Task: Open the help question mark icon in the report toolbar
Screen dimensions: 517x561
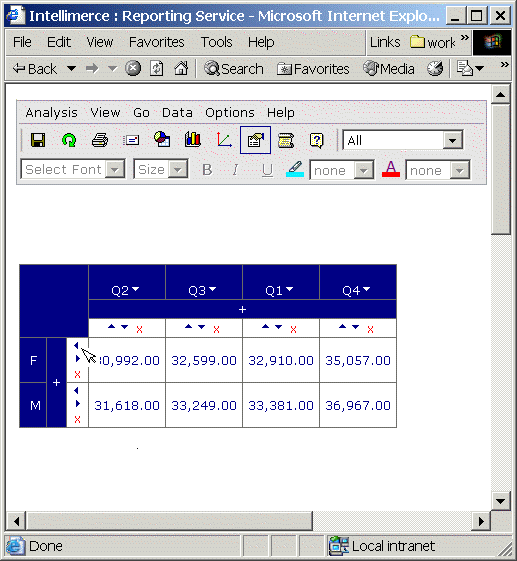Action: (317, 140)
